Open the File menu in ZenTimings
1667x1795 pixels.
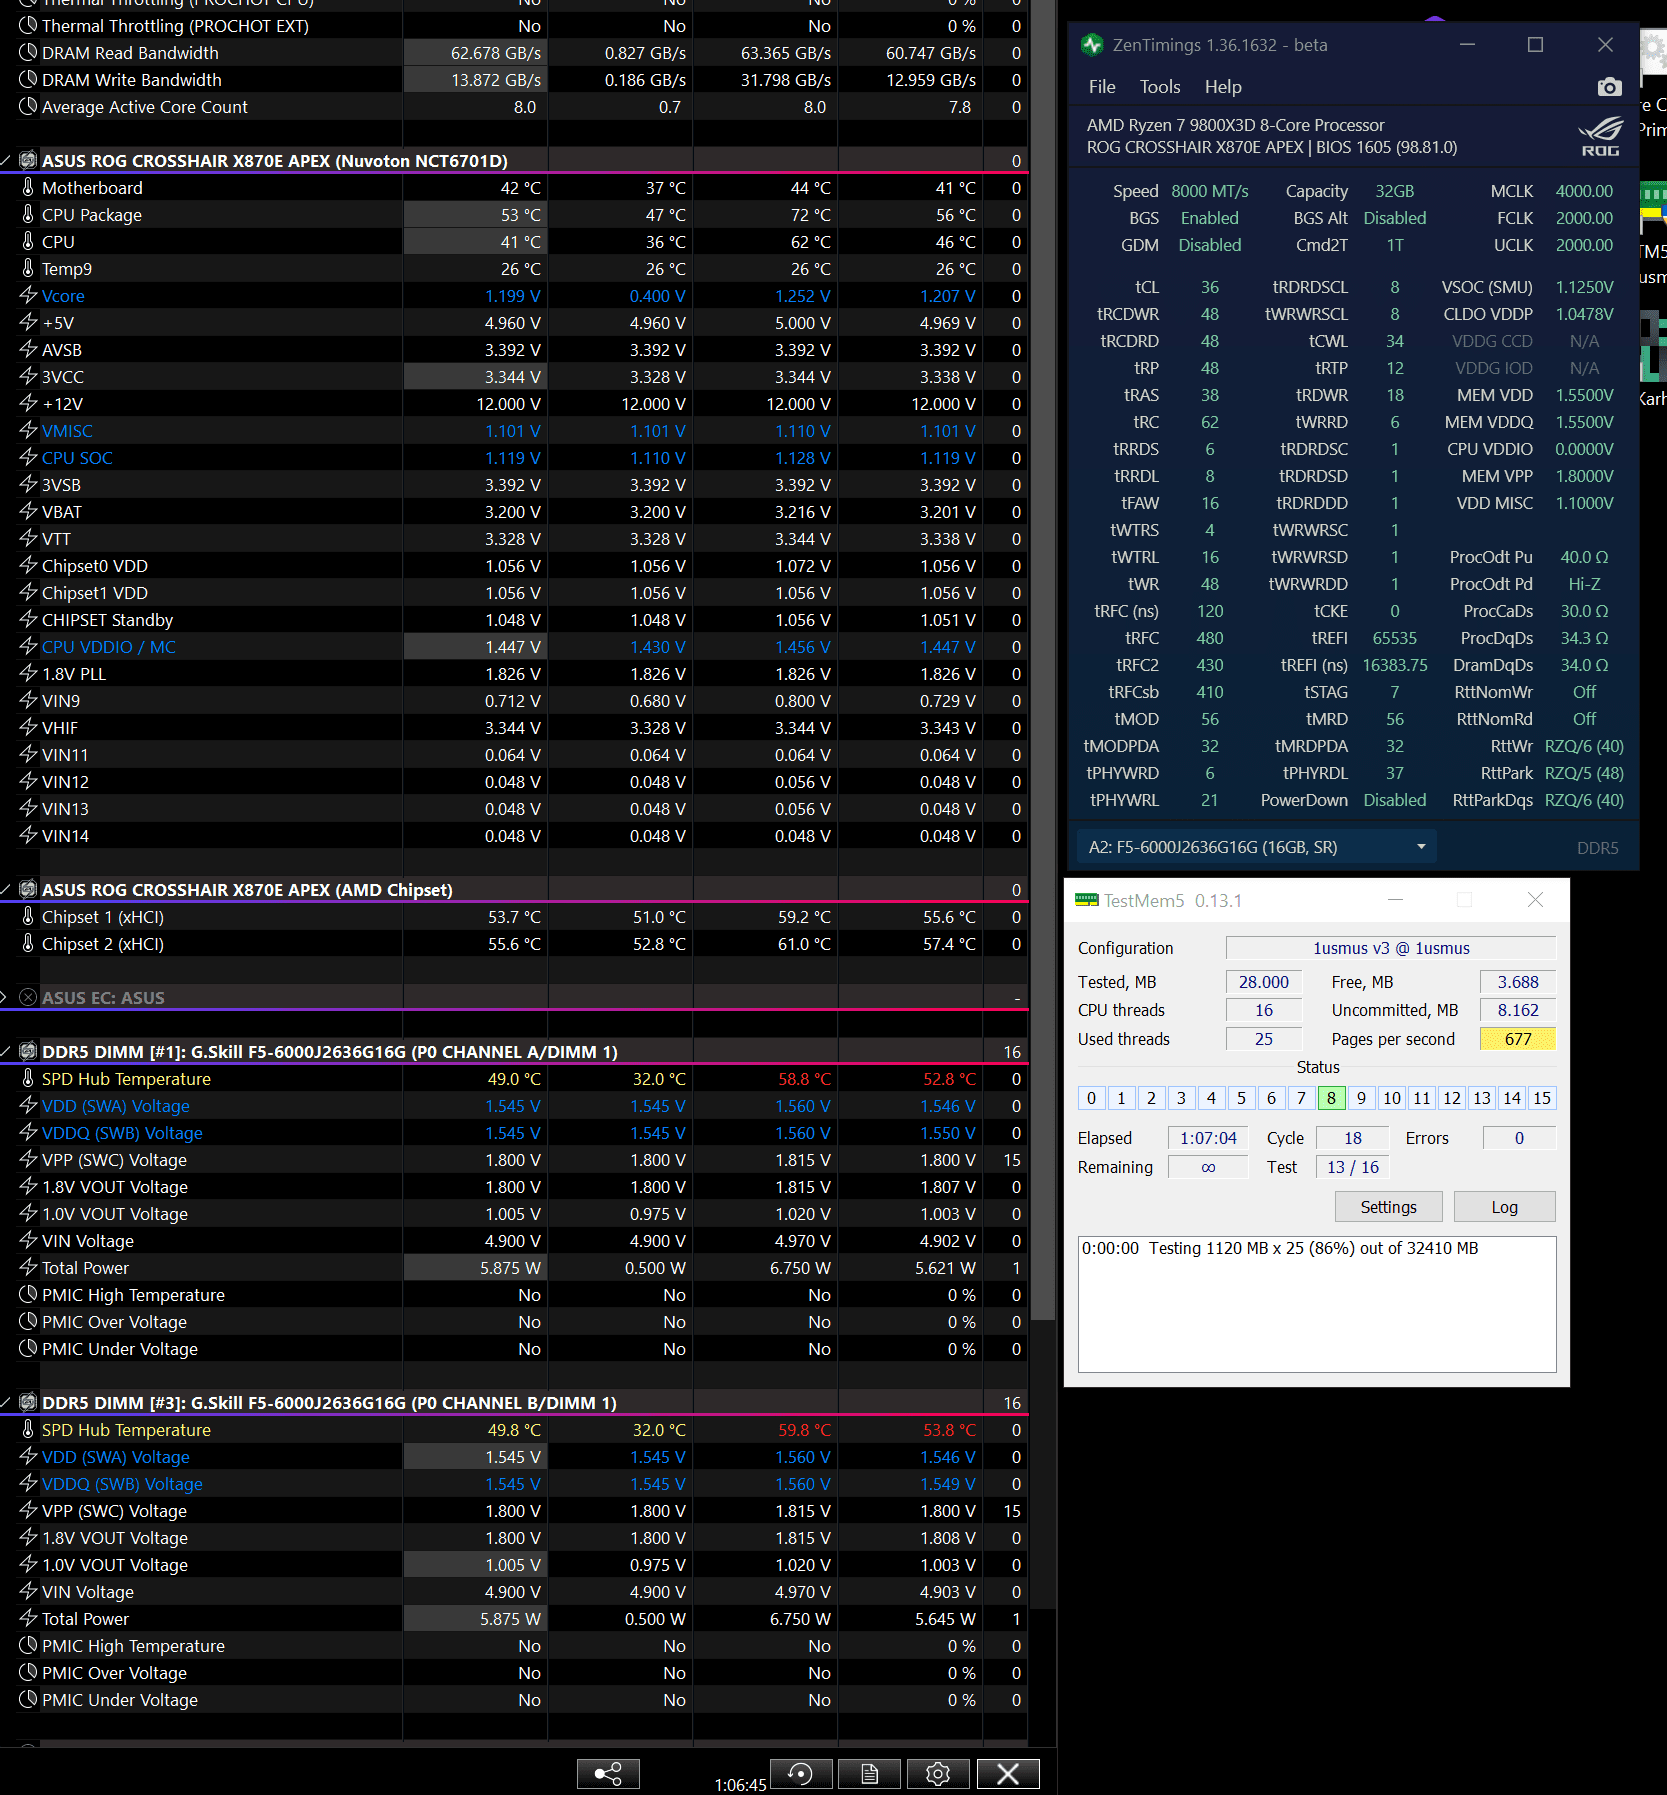coord(1102,87)
